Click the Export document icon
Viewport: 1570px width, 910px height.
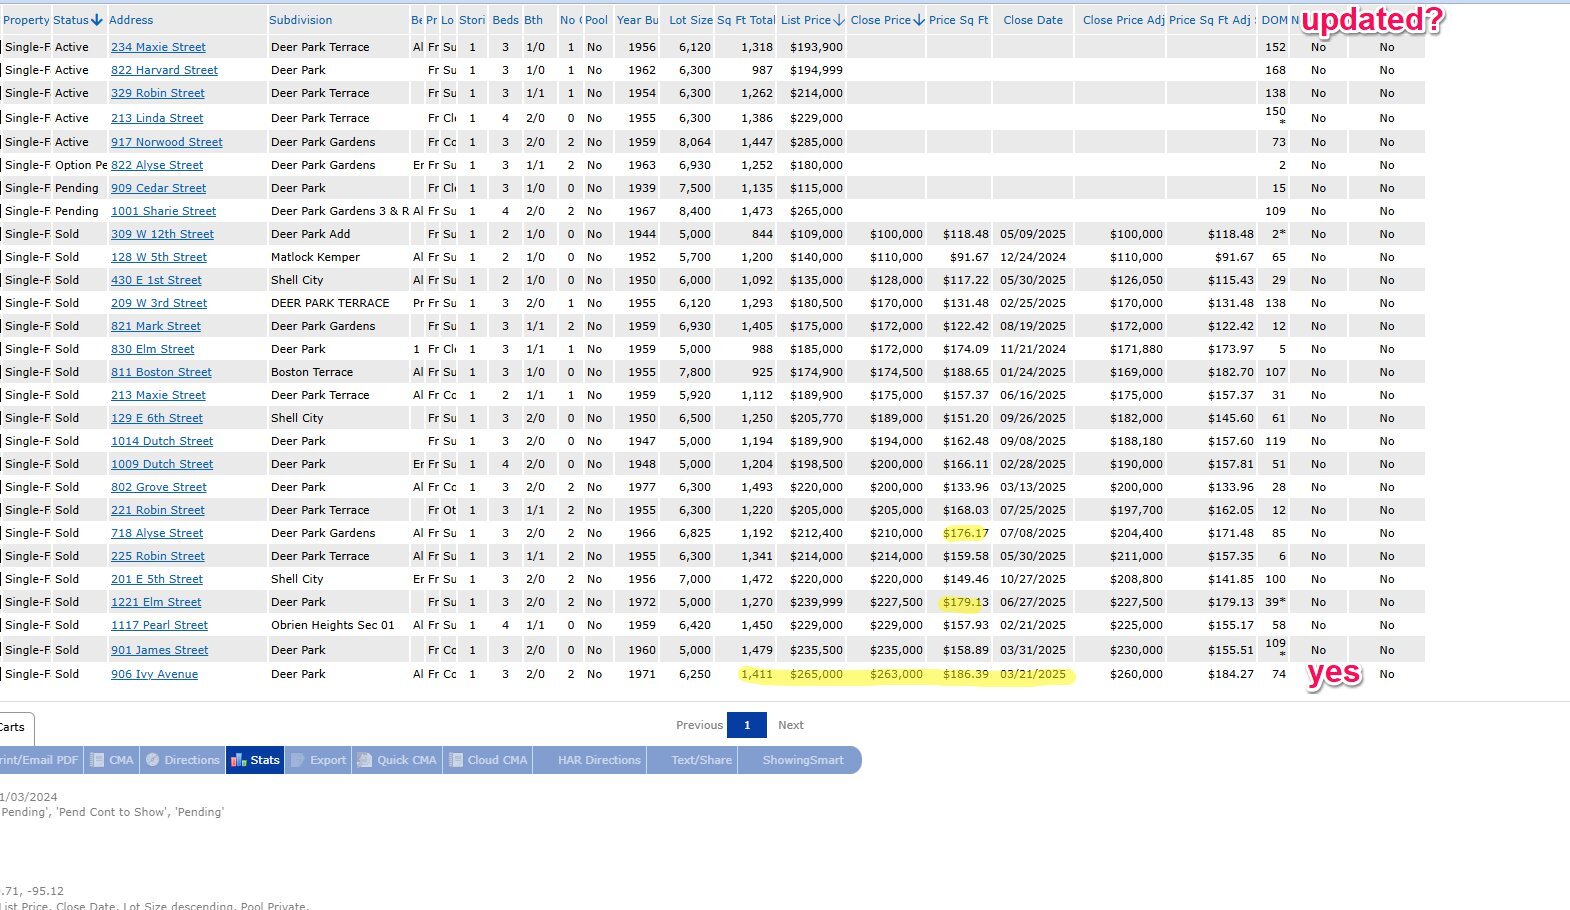pos(298,760)
